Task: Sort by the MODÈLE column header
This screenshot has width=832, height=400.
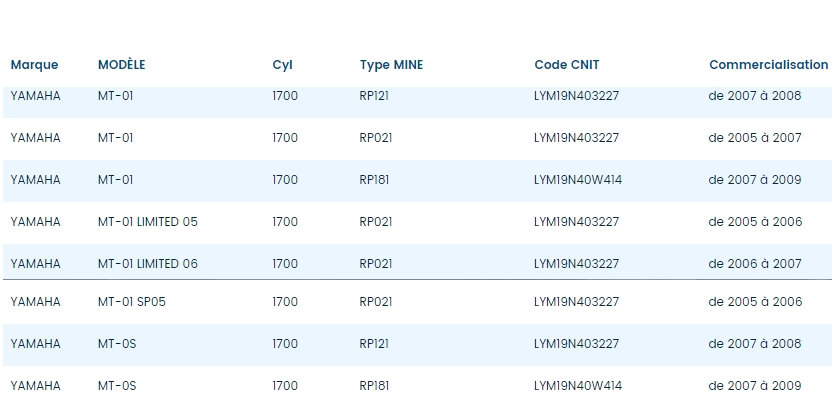Action: click(122, 65)
